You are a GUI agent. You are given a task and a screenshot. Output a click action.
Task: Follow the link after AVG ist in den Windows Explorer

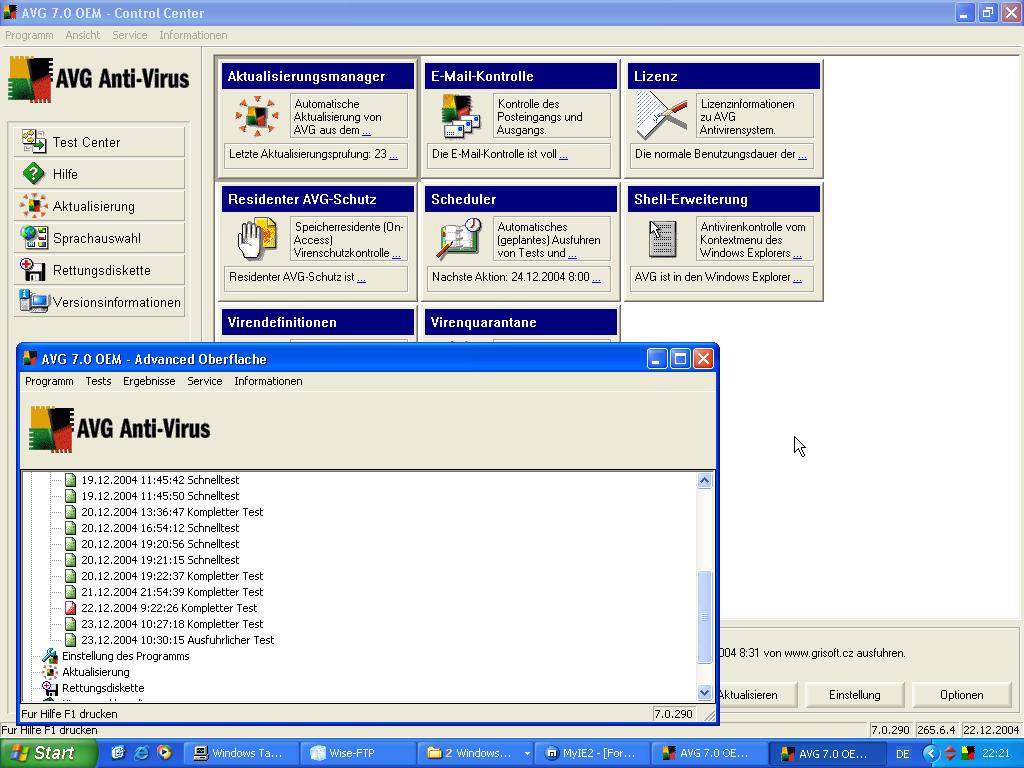click(x=797, y=278)
